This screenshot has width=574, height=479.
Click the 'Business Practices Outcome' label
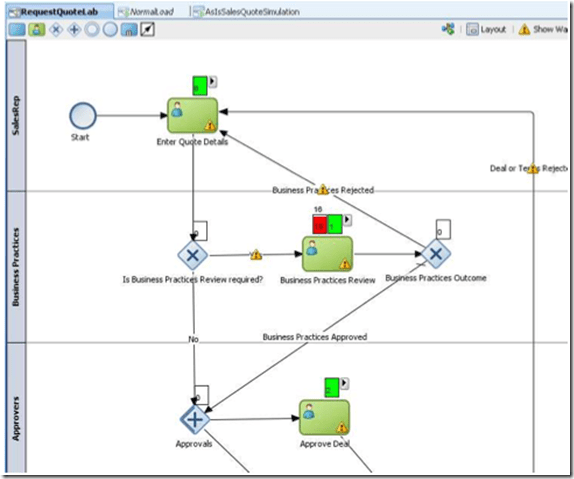pos(436,278)
